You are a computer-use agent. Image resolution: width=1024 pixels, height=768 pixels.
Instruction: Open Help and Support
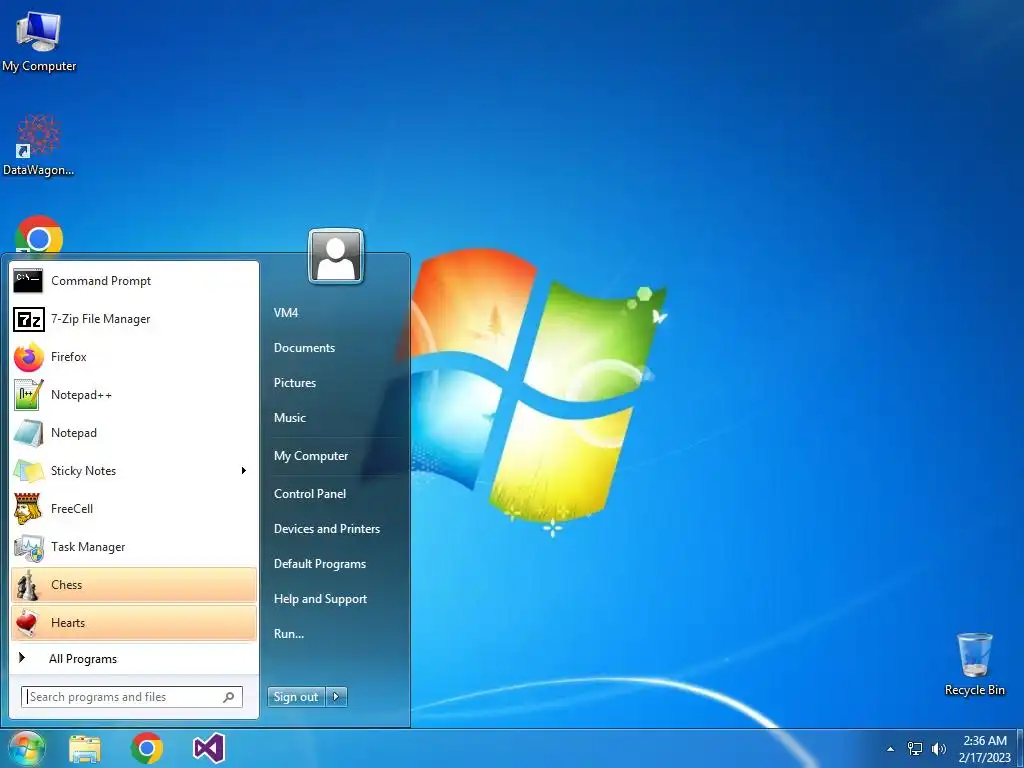tap(320, 599)
